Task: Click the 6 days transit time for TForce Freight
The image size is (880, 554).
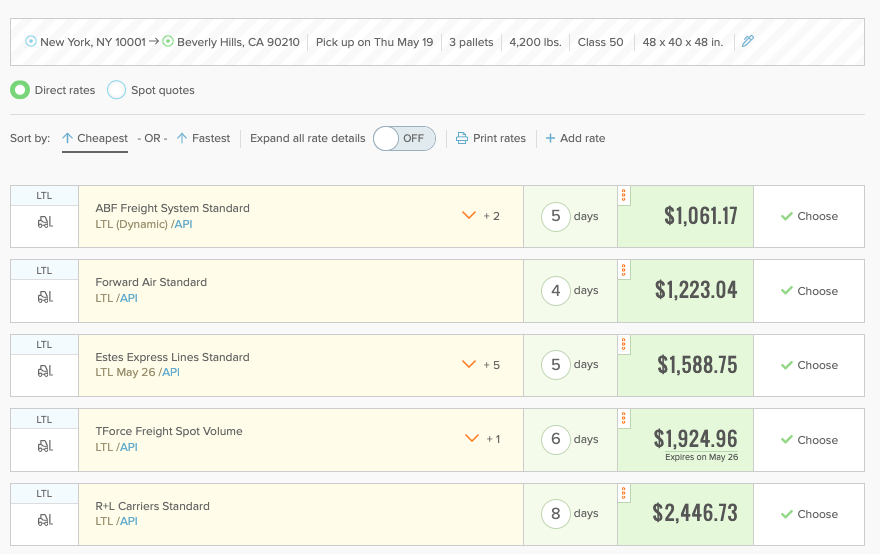Action: click(570, 439)
